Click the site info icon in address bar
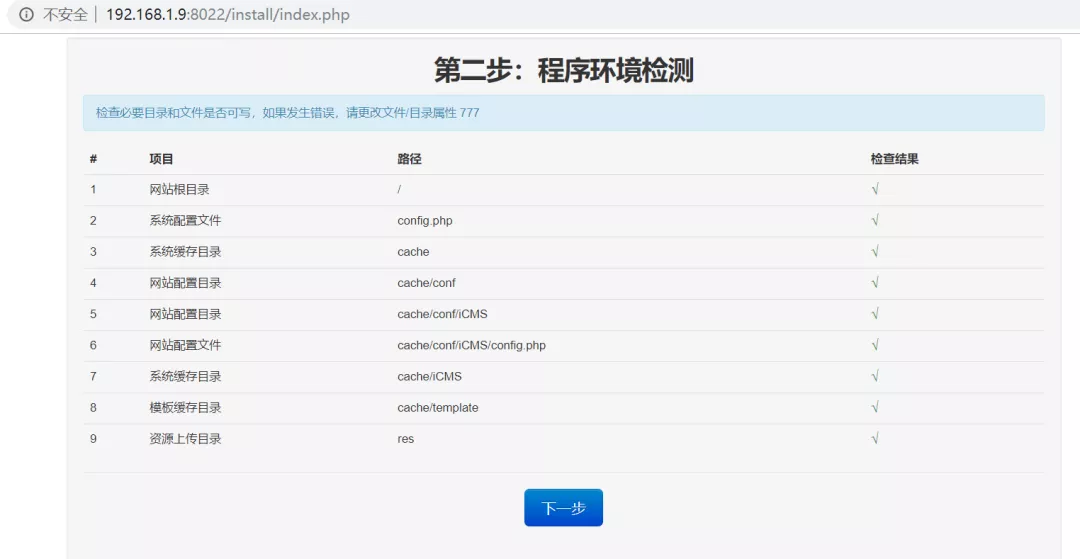 [26, 14]
